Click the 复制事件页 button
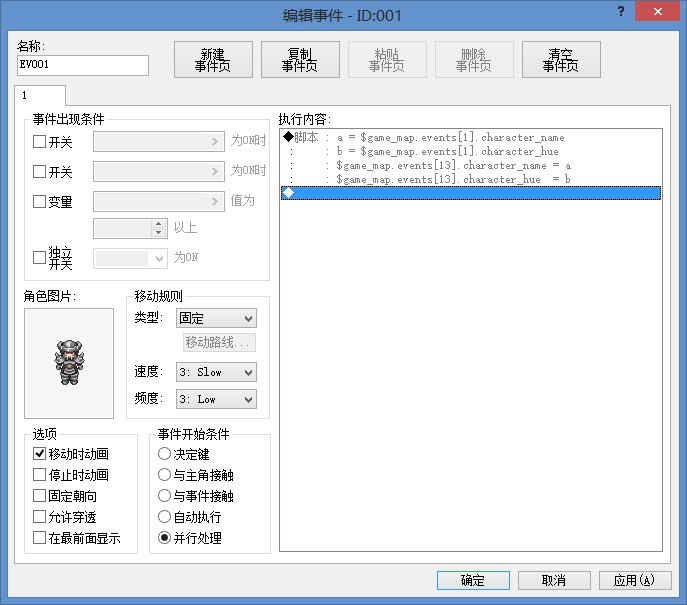This screenshot has width=687, height=605. point(300,60)
